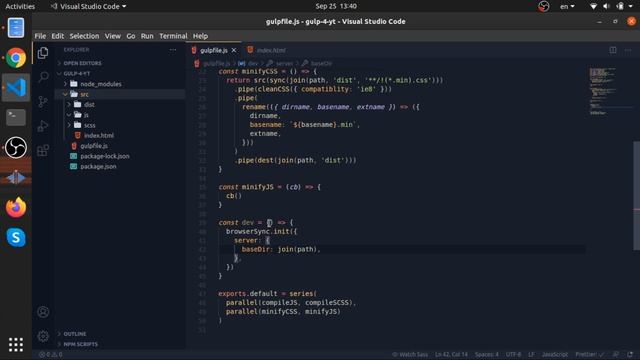Change the JavaScript language mode
640x360 pixels.
pyautogui.click(x=555, y=355)
